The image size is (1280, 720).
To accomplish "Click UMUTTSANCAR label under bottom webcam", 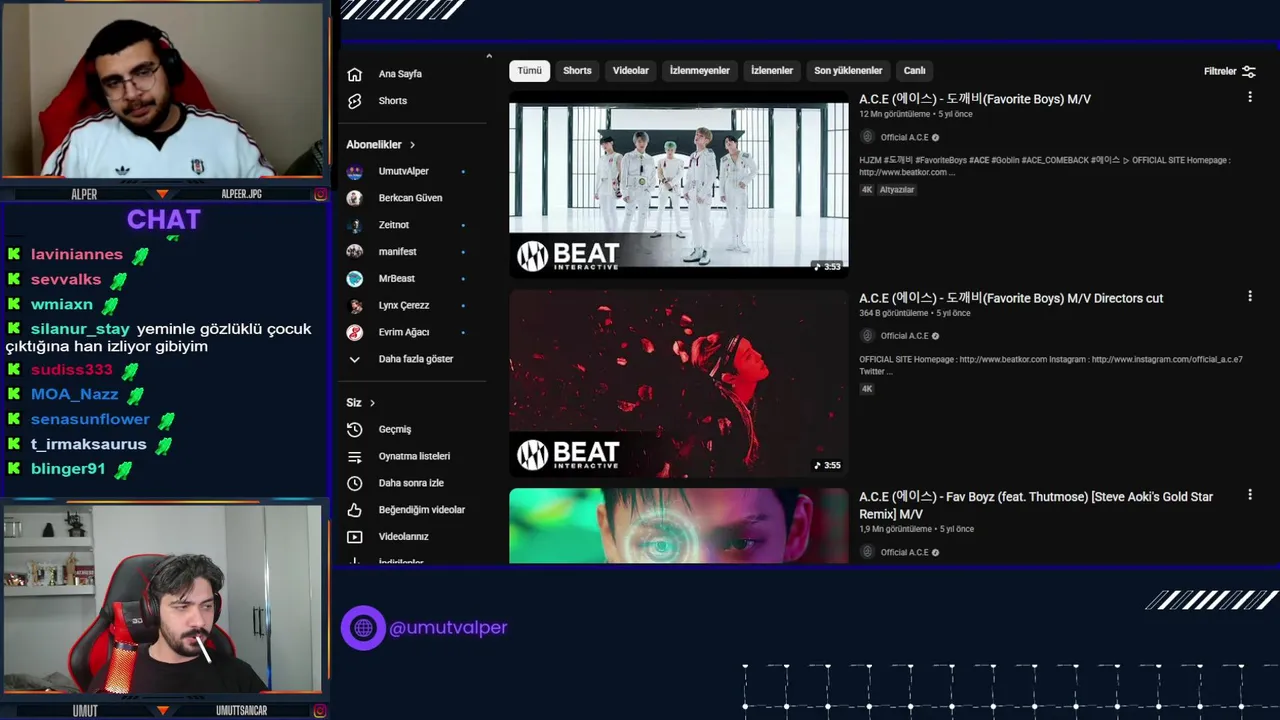I will tap(241, 711).
